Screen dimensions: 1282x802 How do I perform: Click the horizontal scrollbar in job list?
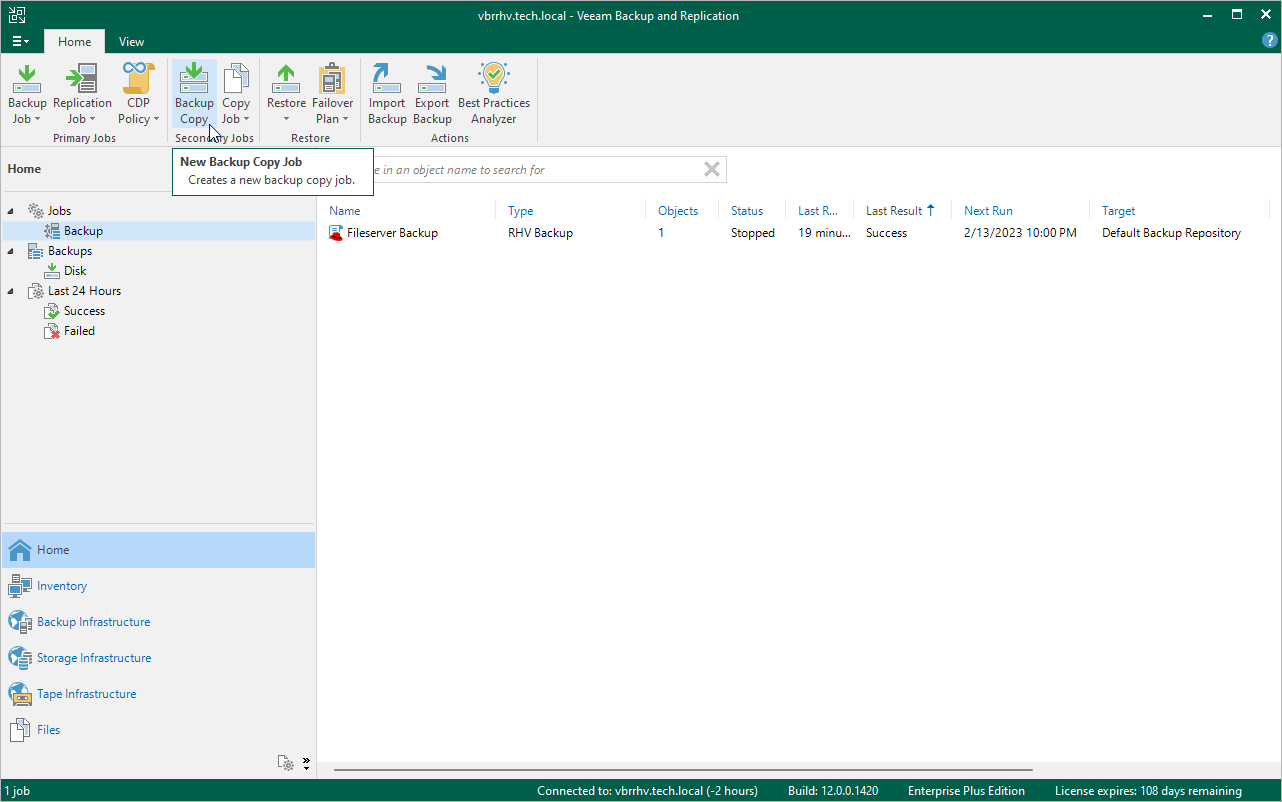pos(684,770)
